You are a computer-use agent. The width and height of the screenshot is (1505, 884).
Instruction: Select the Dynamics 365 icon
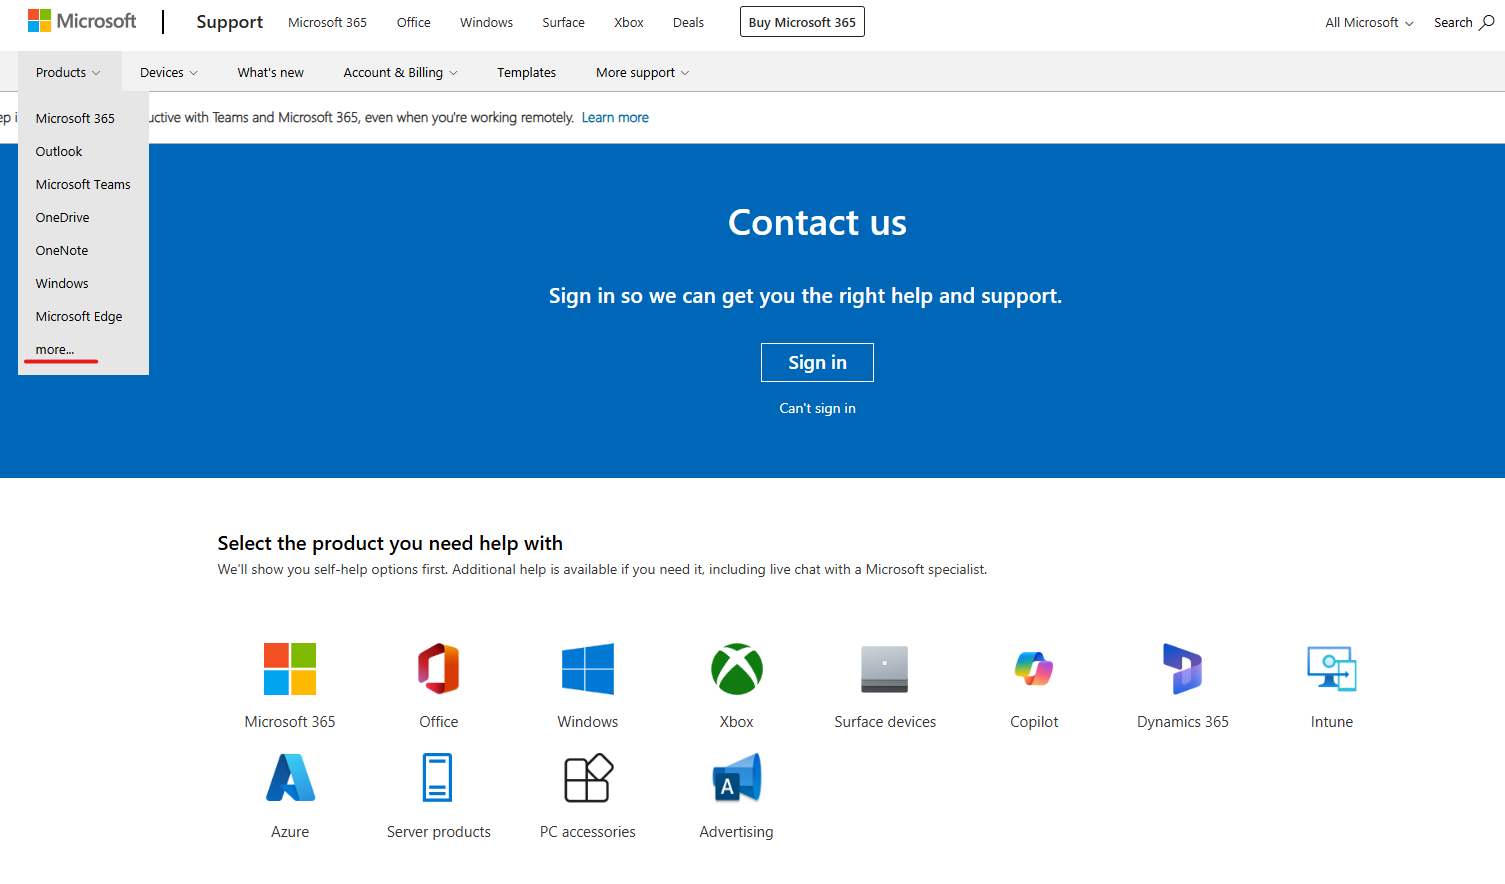(x=1183, y=669)
